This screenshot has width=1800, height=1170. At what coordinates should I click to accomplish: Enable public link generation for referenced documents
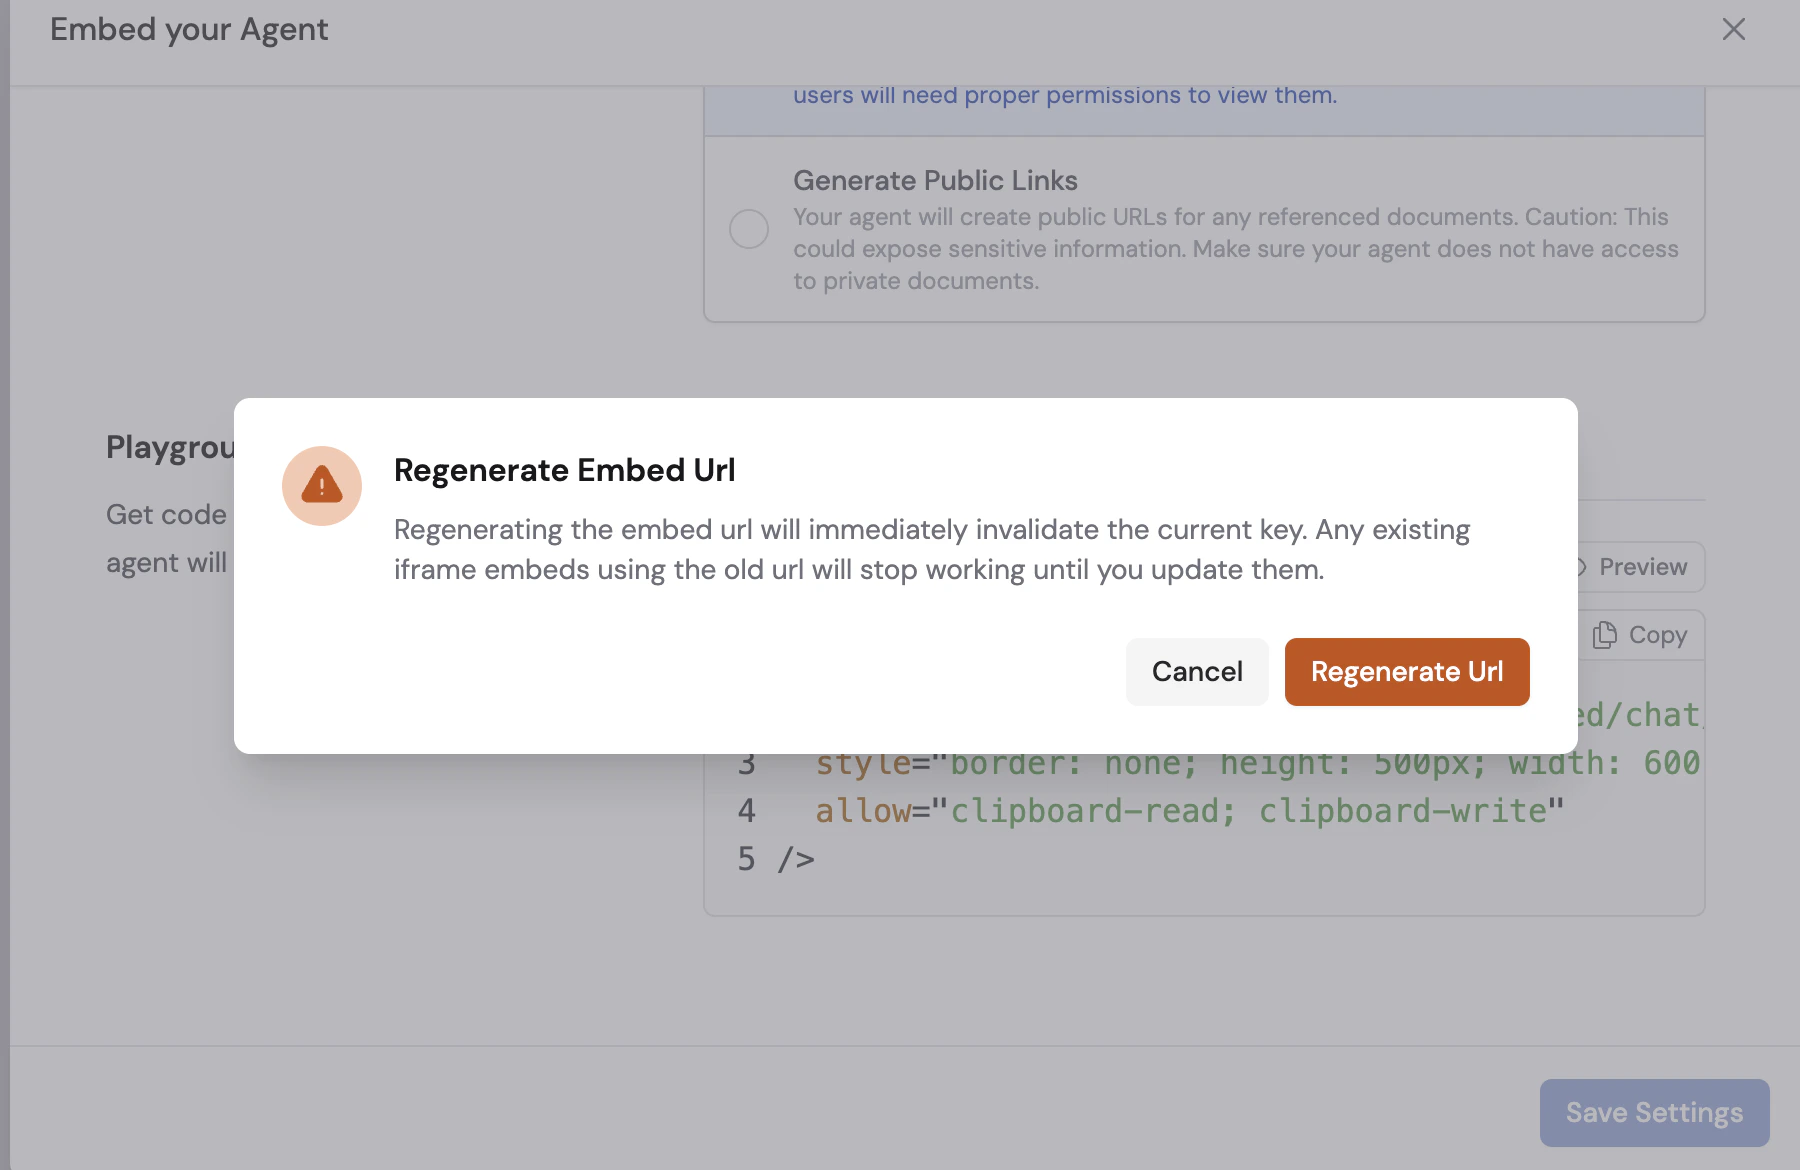point(748,229)
